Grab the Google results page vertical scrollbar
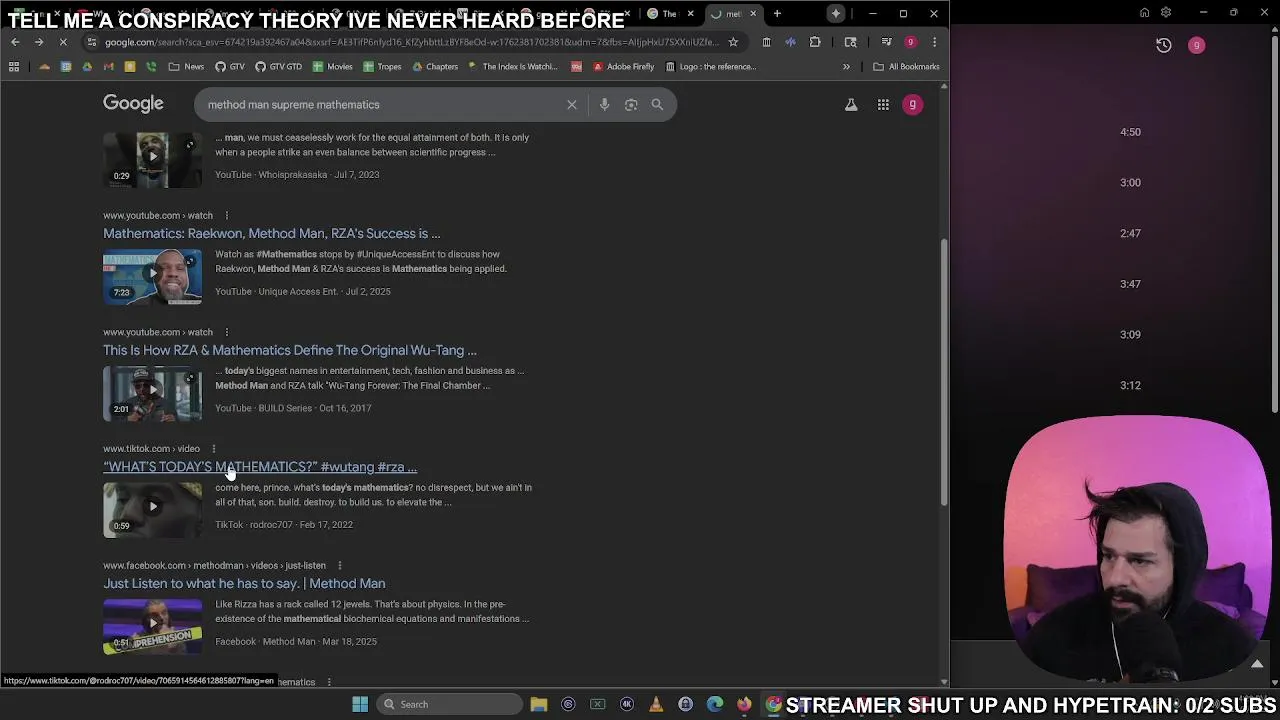Viewport: 1280px width, 720px height. coord(944,372)
